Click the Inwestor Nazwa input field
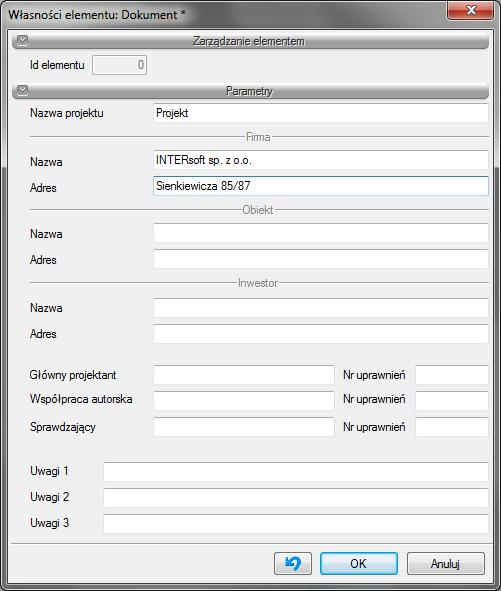 point(321,308)
